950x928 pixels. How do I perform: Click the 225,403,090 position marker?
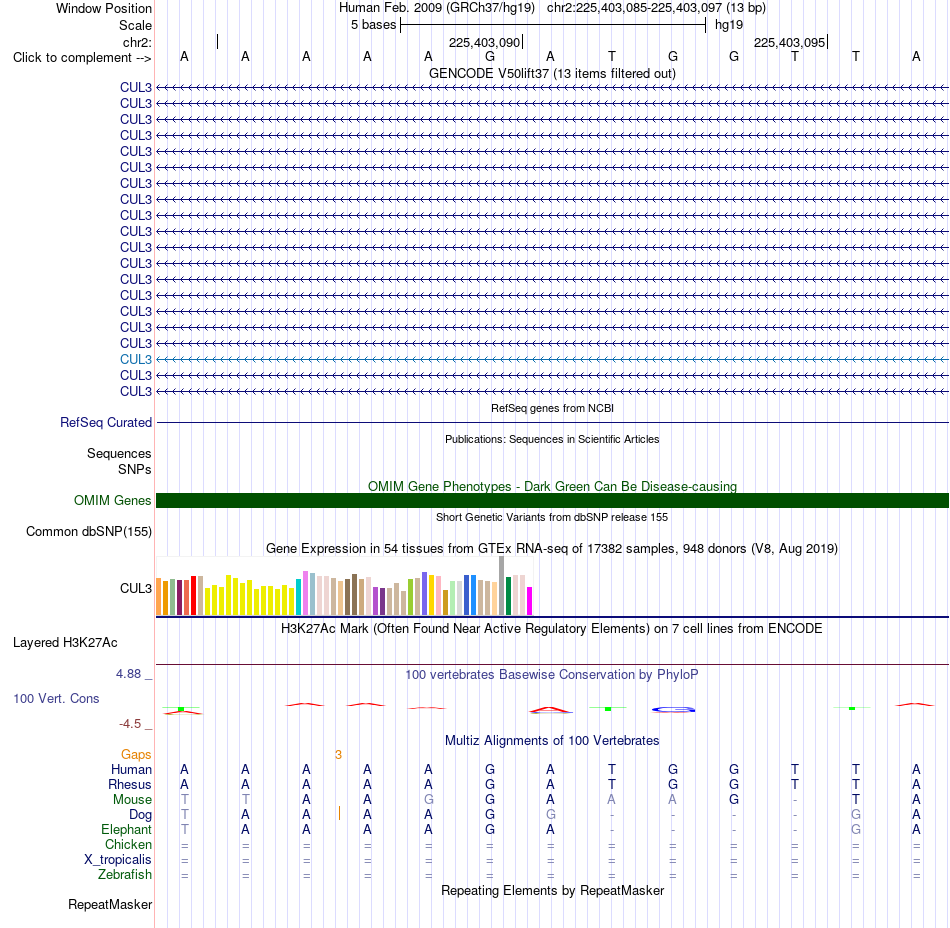485,42
